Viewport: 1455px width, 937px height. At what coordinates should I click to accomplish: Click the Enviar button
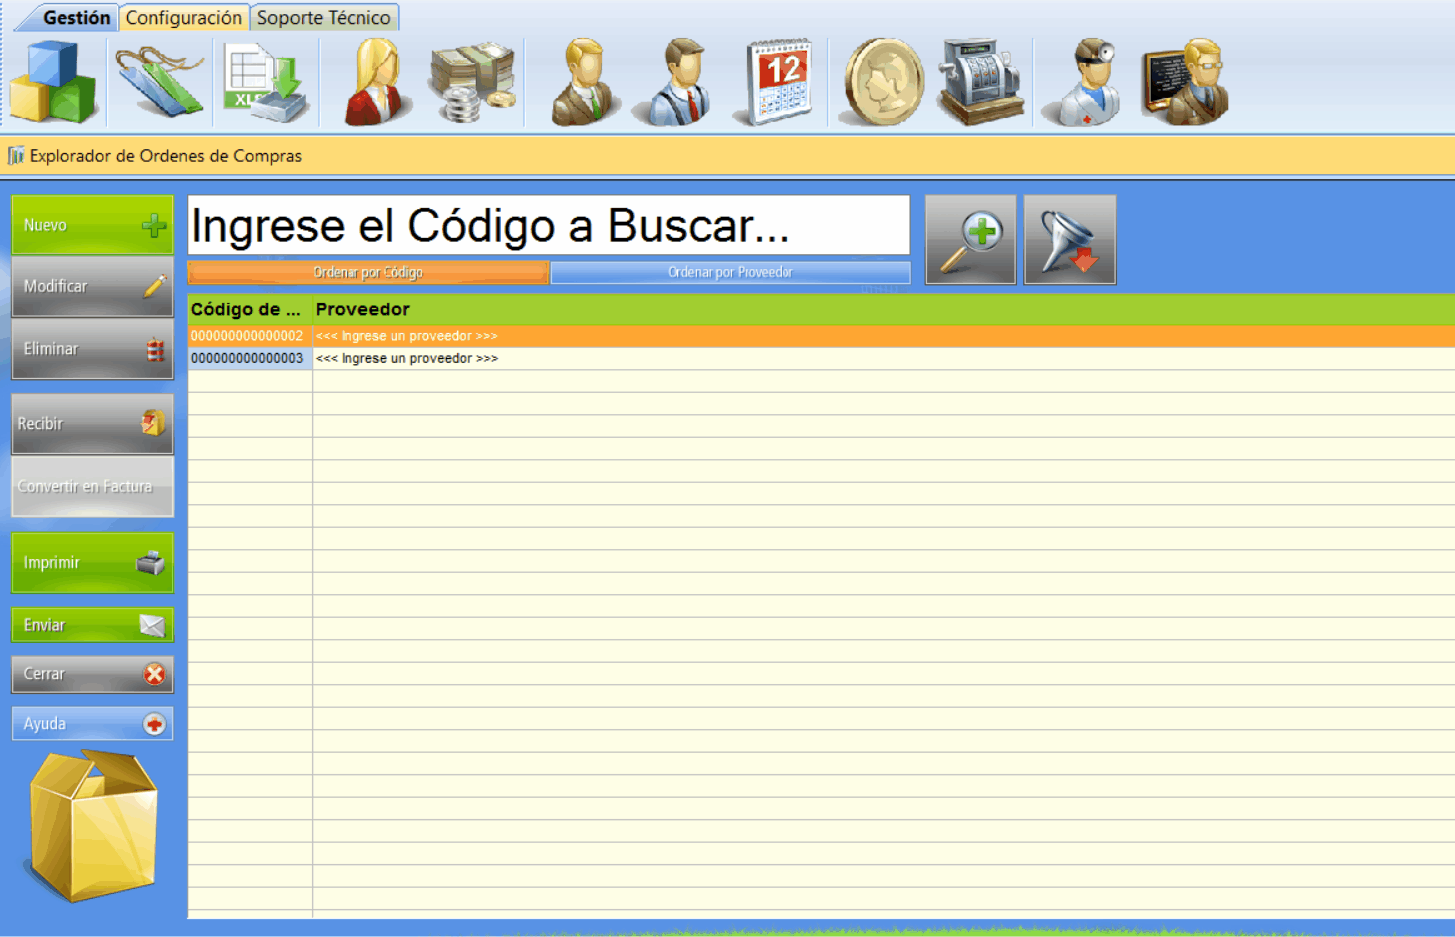[92, 625]
